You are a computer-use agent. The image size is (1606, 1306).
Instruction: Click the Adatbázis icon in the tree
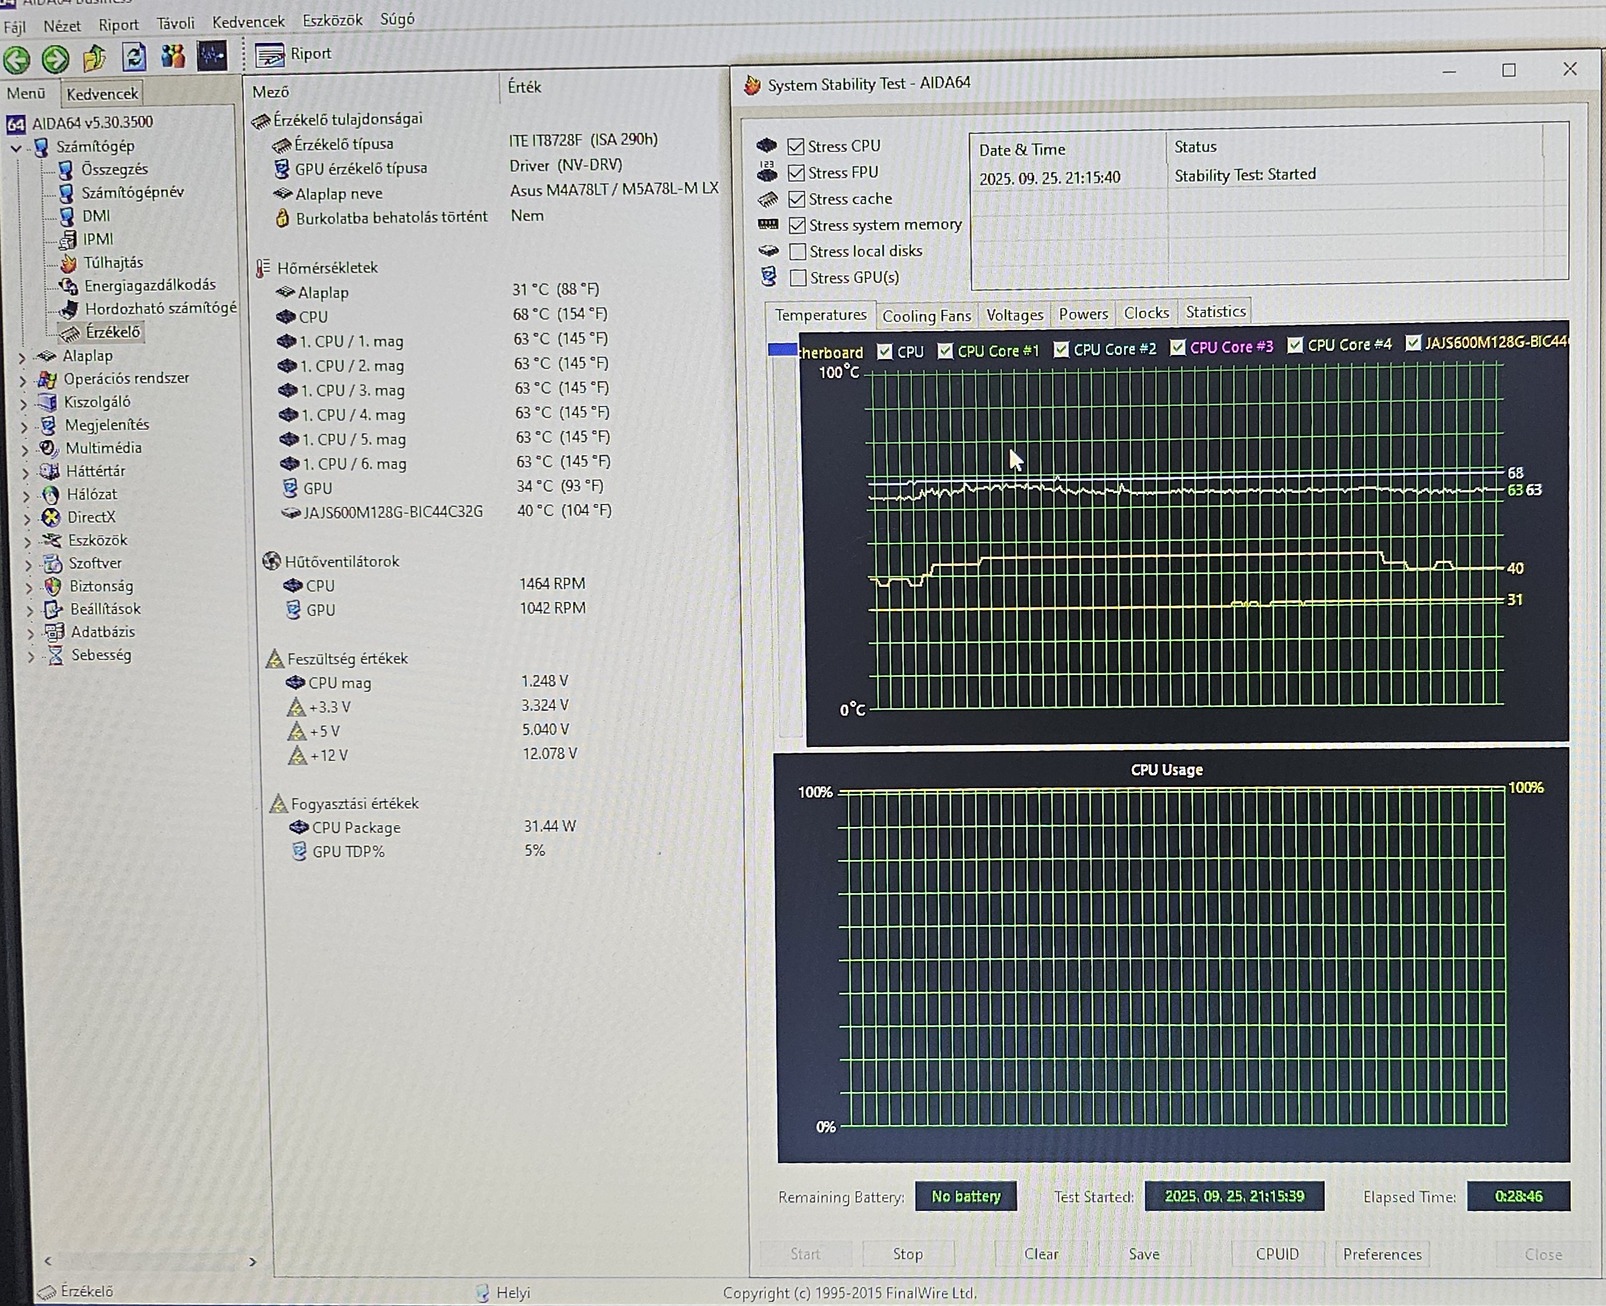point(54,632)
